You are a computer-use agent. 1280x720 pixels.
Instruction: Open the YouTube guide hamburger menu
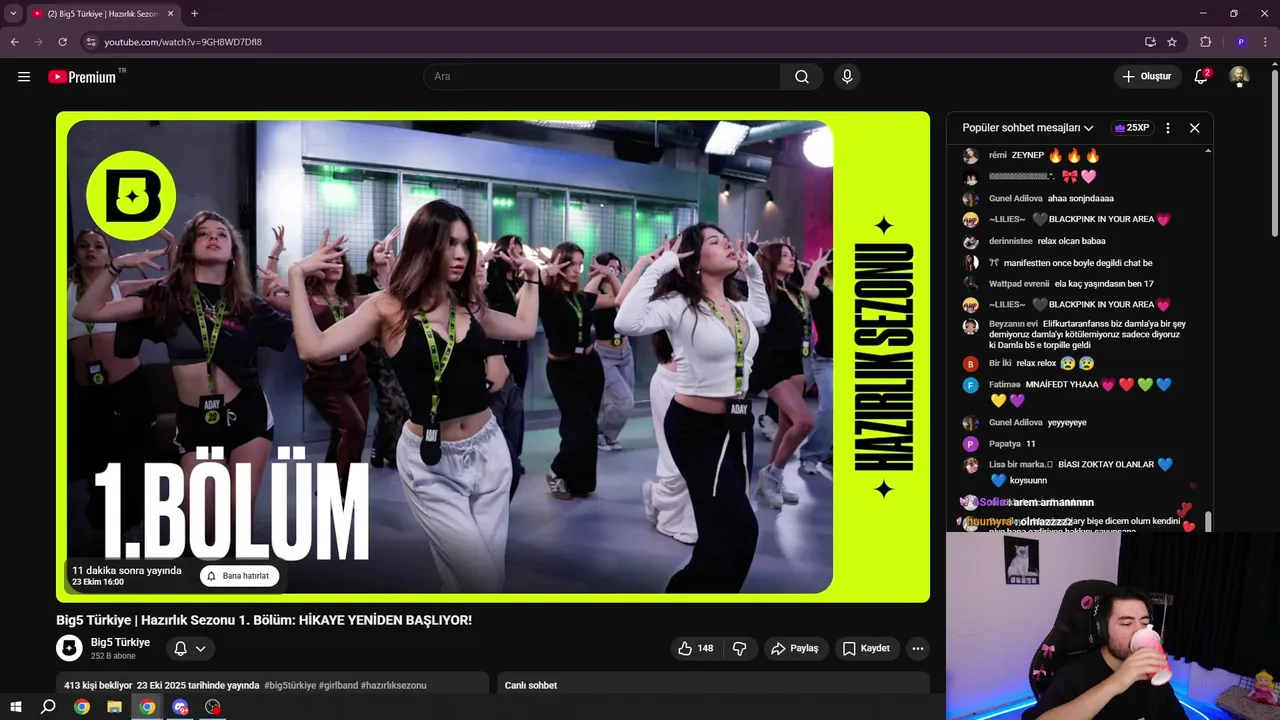[x=24, y=76]
